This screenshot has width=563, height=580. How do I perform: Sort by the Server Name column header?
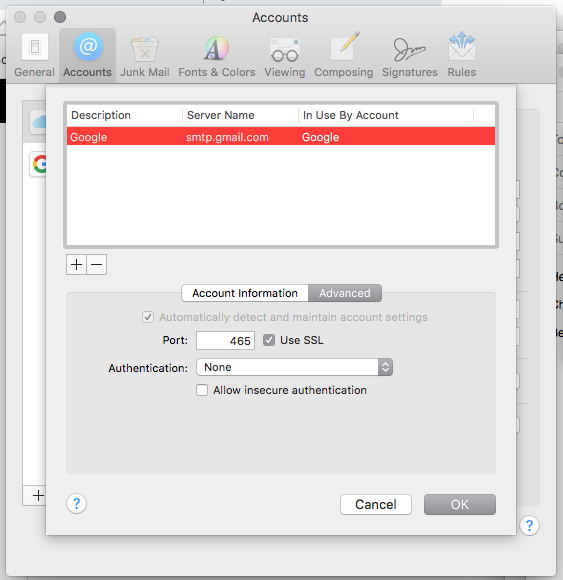[x=240, y=115]
